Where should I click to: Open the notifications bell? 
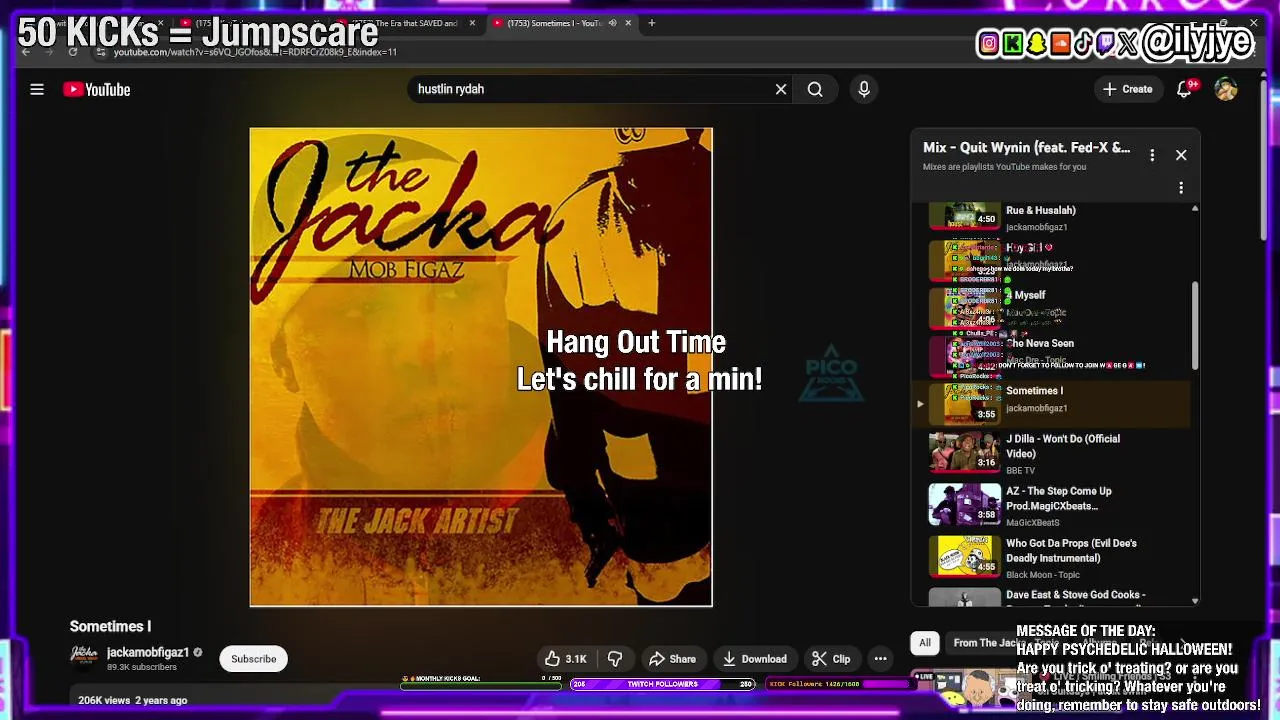(1184, 89)
